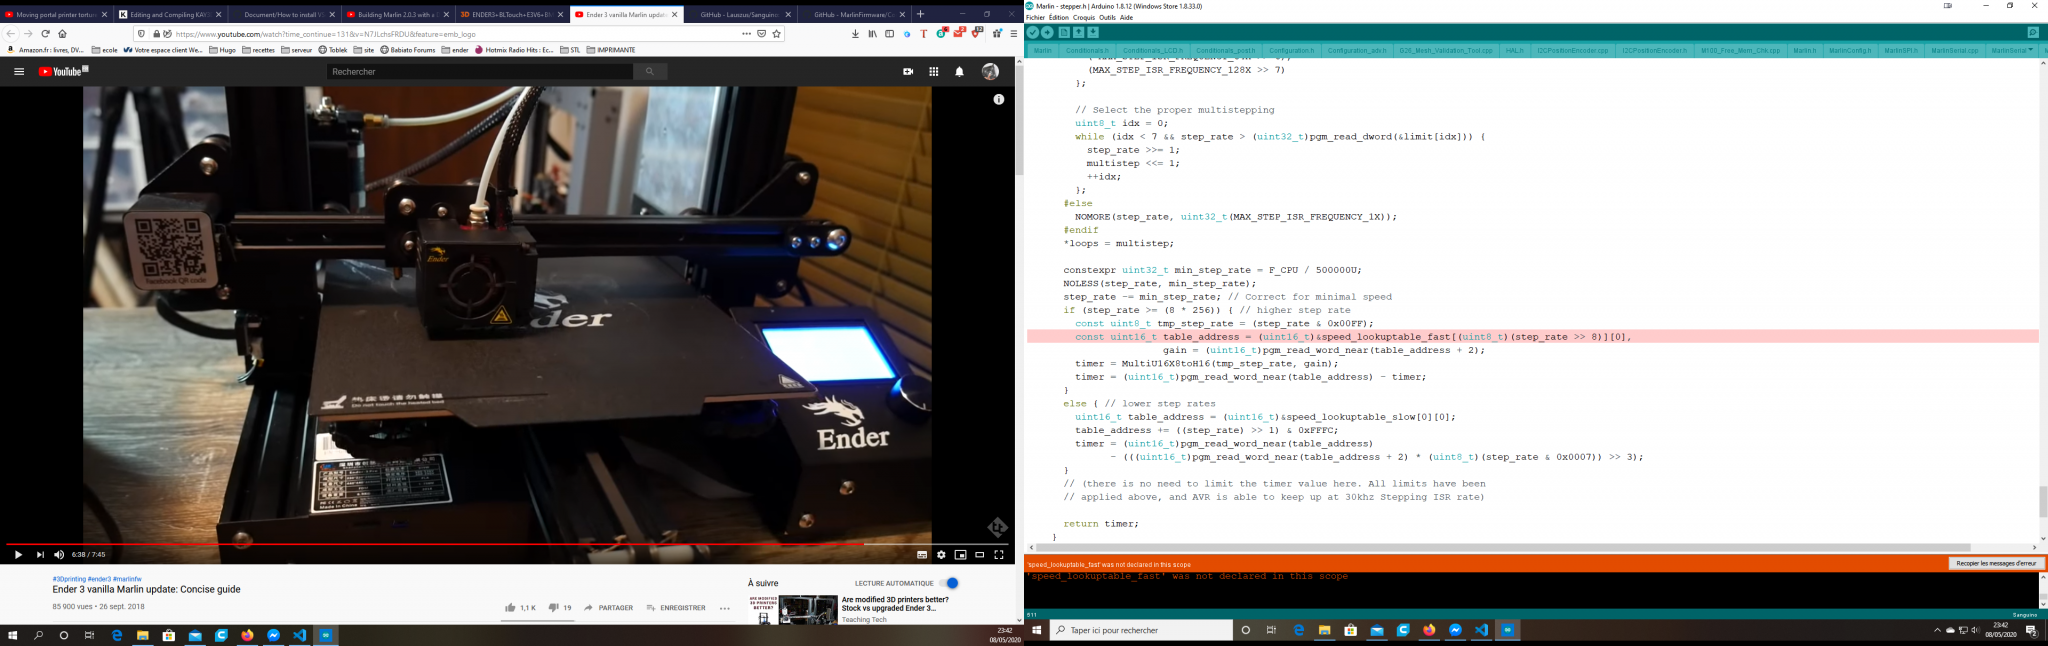Screen dimensions: 2048x646
Task: Open YouTube player settings gear
Action: tap(941, 555)
